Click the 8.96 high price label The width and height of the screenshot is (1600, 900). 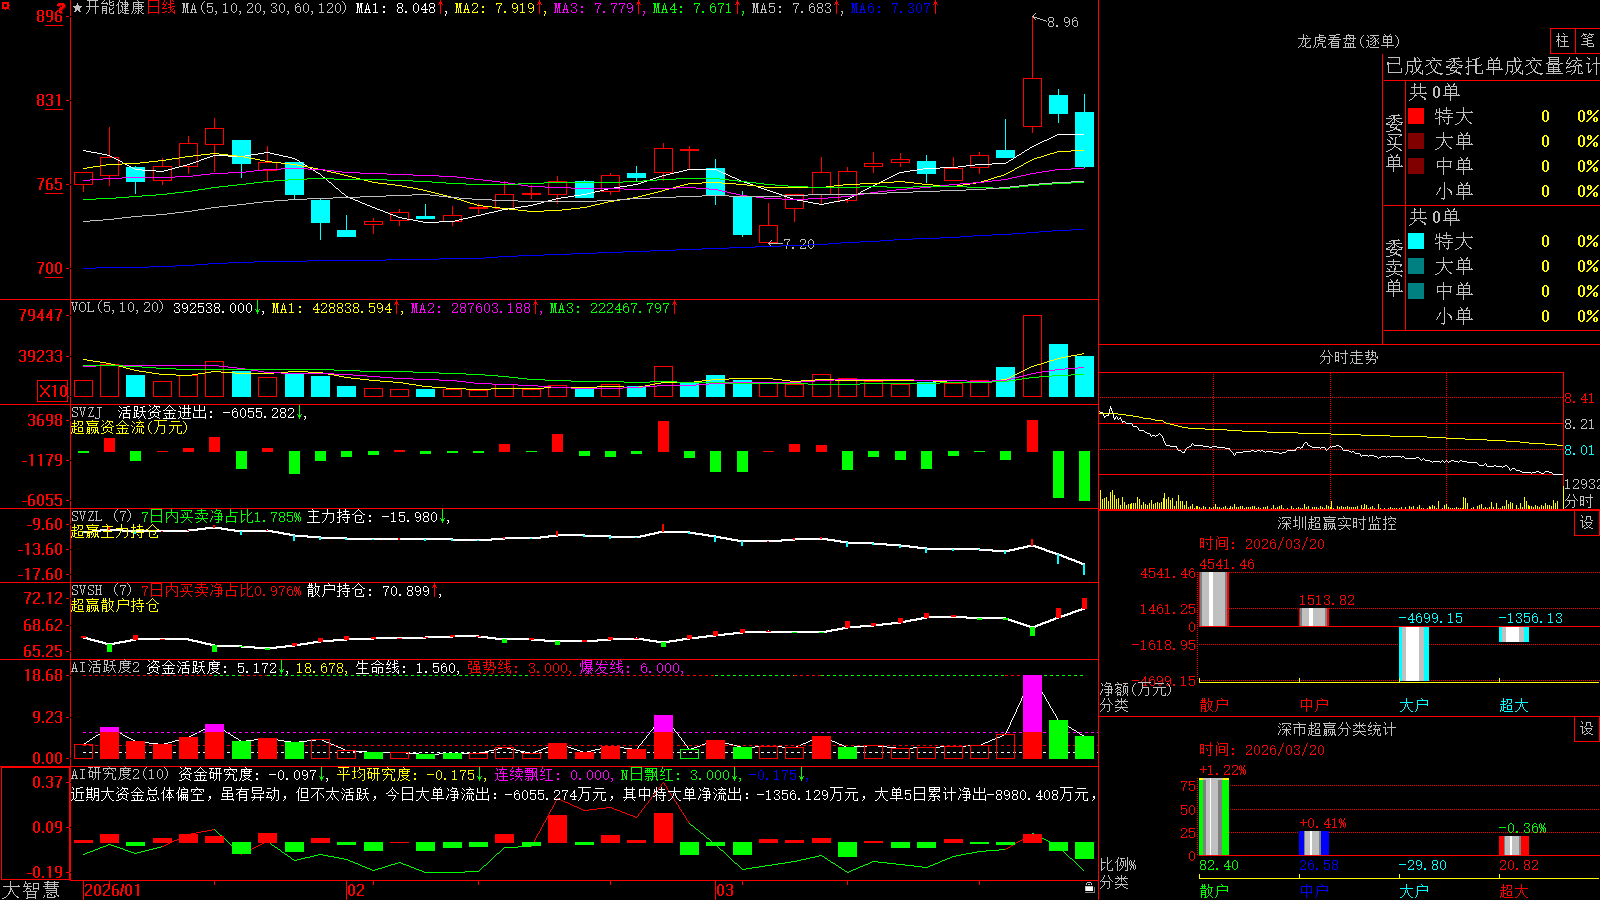click(1063, 22)
